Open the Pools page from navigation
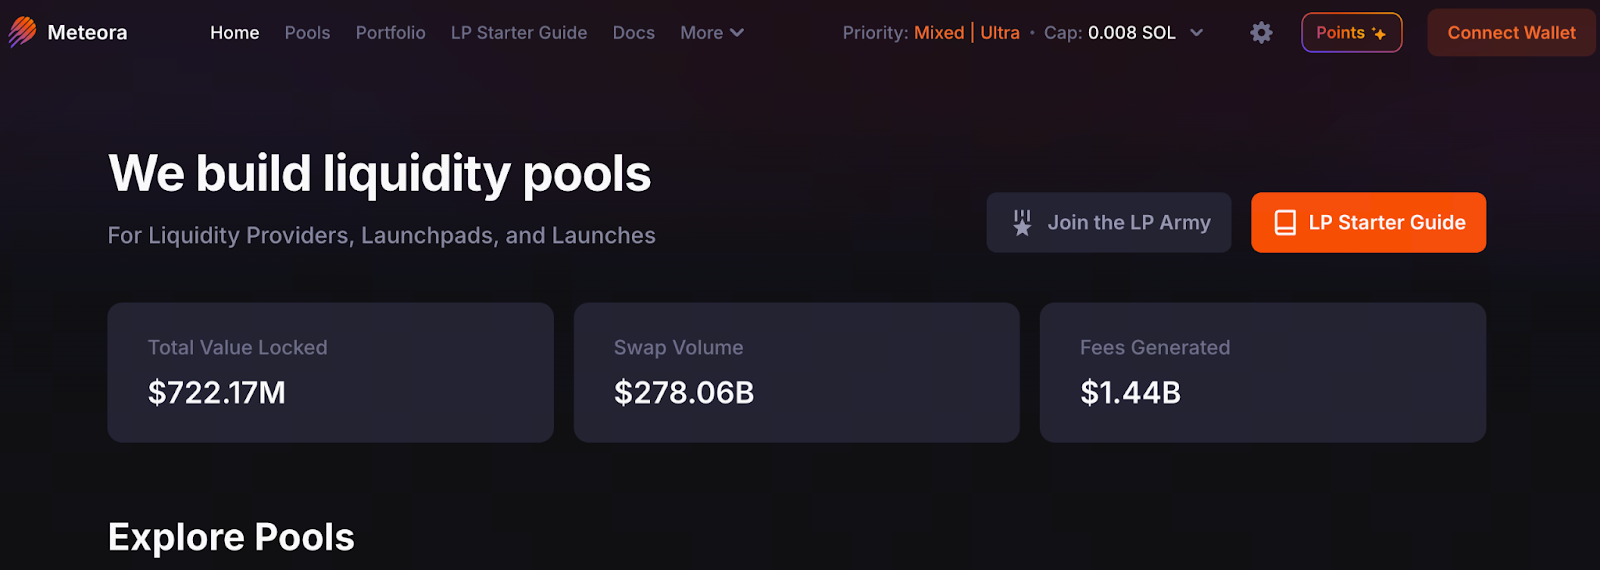Viewport: 1600px width, 570px height. [307, 33]
